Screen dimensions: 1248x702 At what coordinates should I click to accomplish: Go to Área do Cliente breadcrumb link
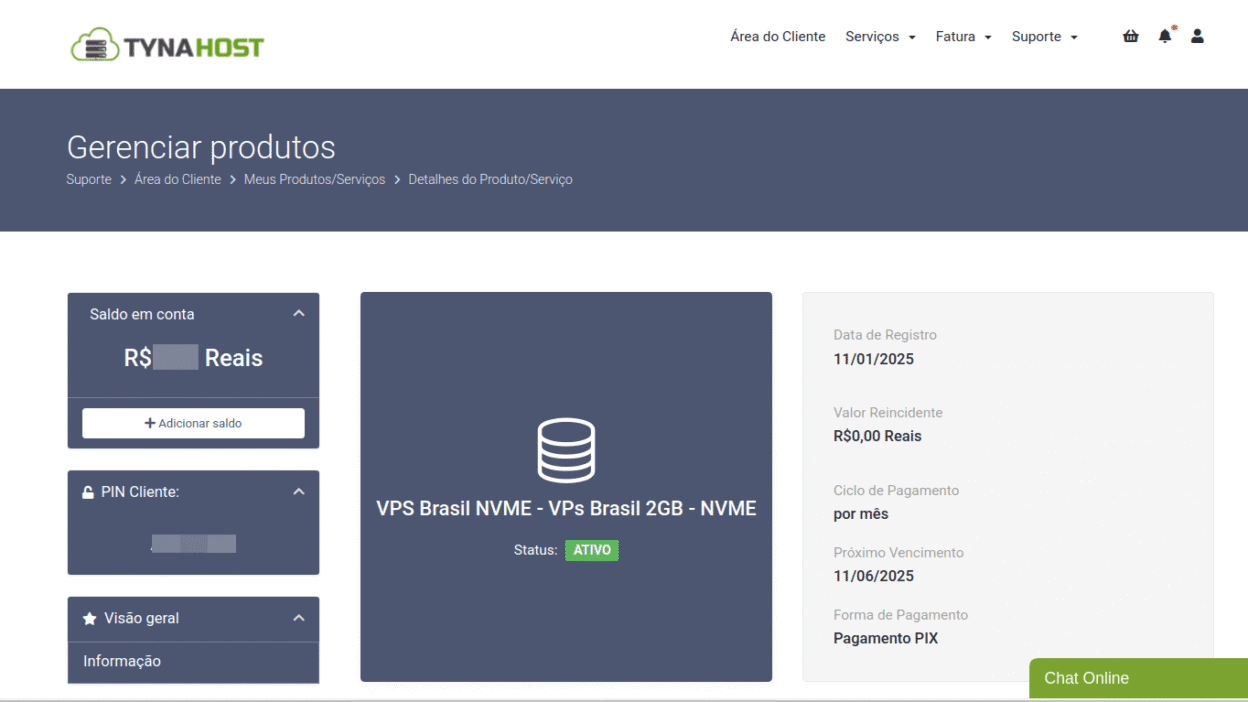coord(178,179)
